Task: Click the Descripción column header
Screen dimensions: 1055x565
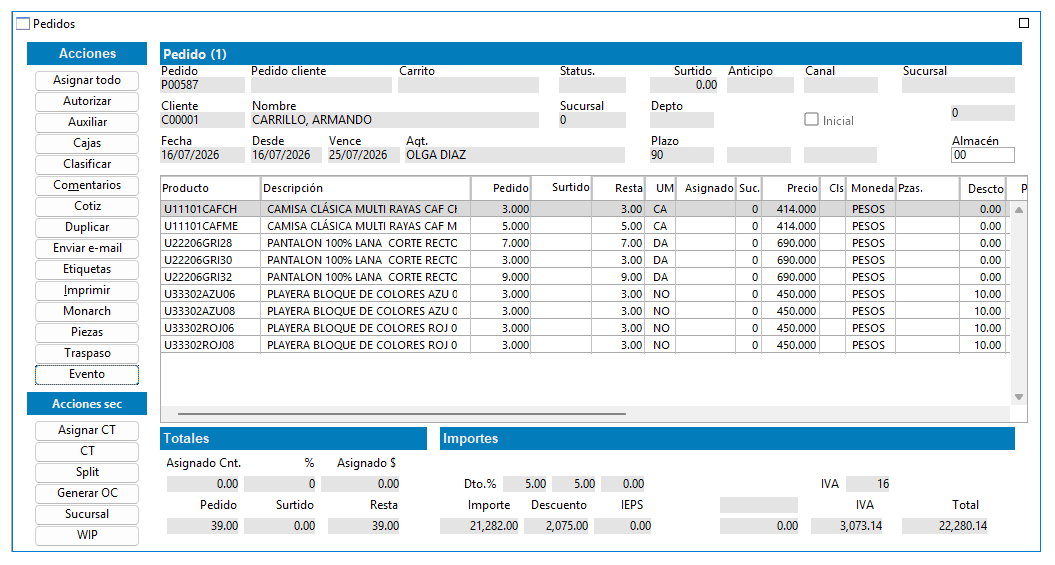Action: pos(365,188)
